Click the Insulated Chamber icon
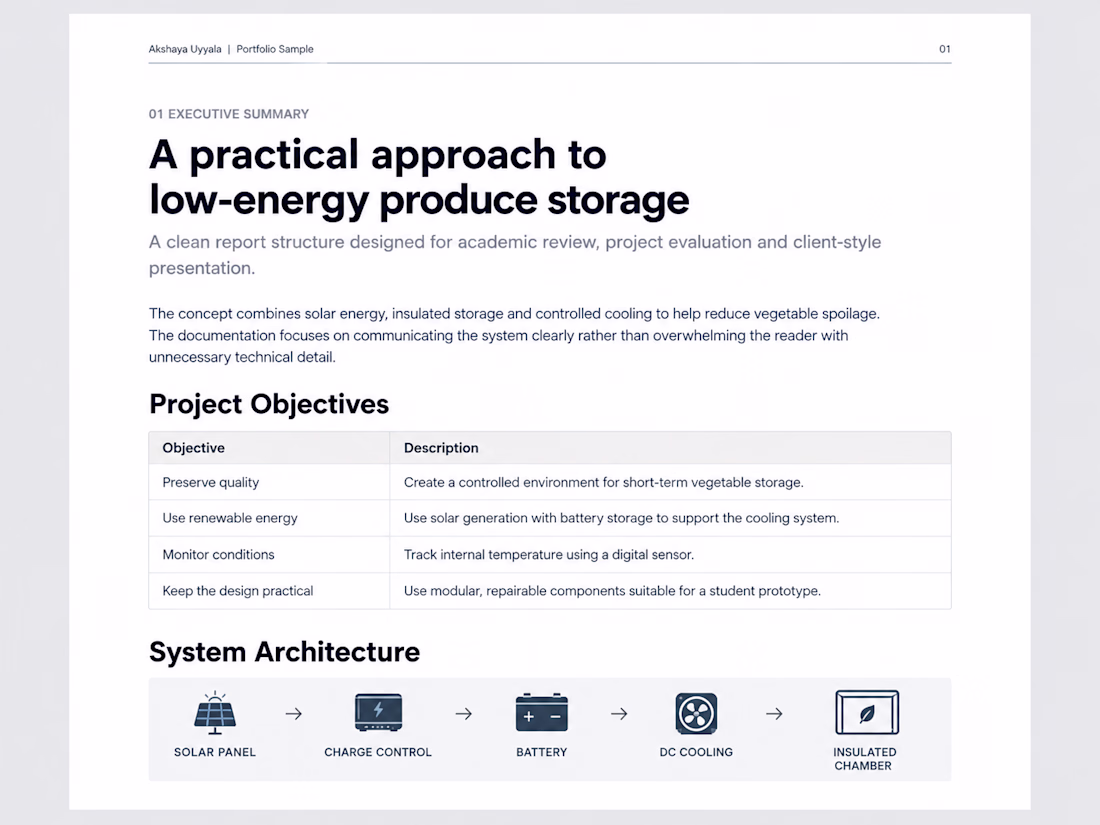Image resolution: width=1100 pixels, height=825 pixels. [867, 712]
